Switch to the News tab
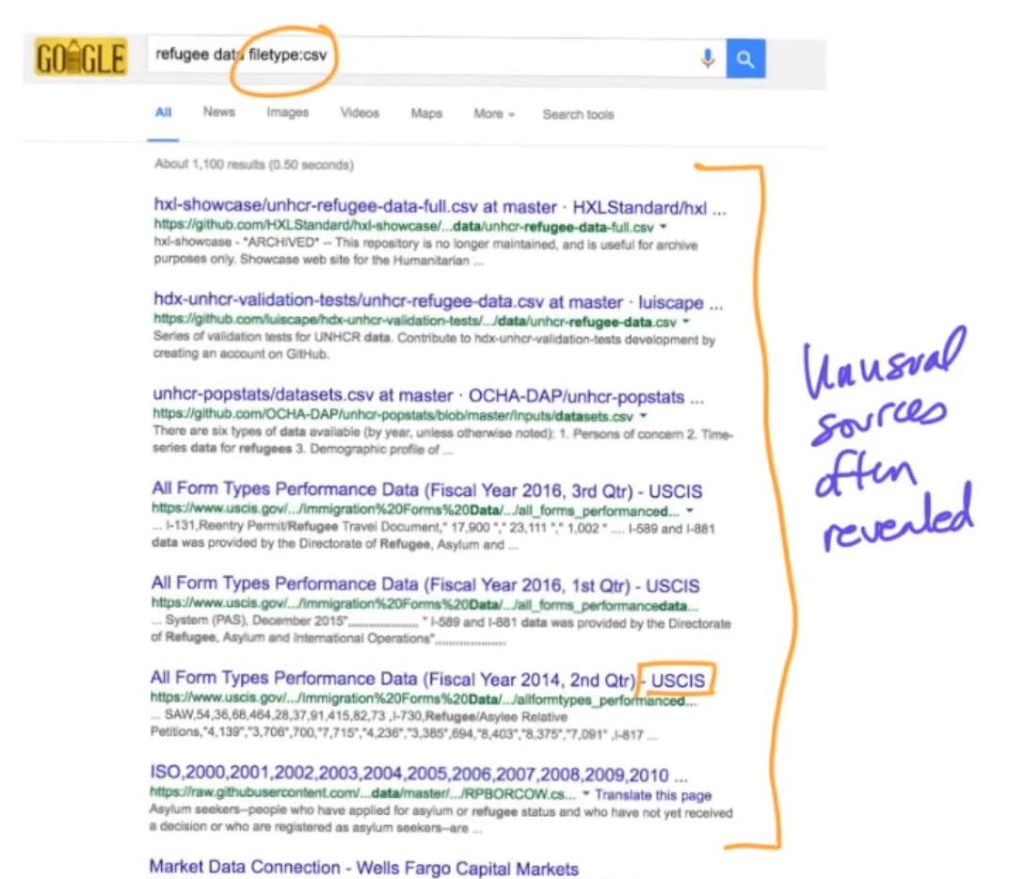The width and height of the screenshot is (1024, 879). [x=219, y=113]
